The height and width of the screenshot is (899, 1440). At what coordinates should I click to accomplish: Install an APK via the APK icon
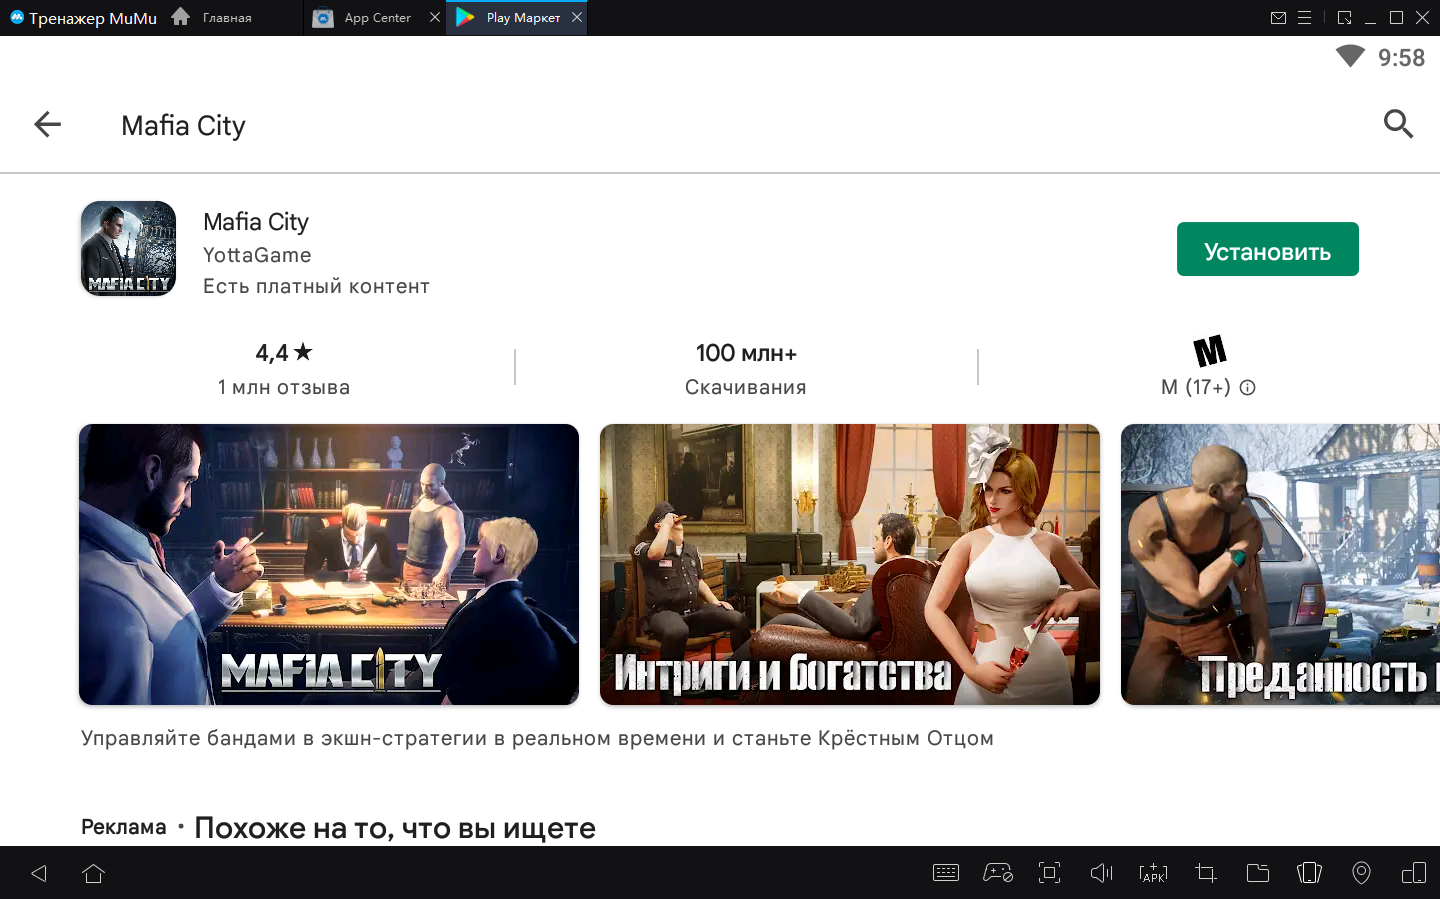[1153, 873]
